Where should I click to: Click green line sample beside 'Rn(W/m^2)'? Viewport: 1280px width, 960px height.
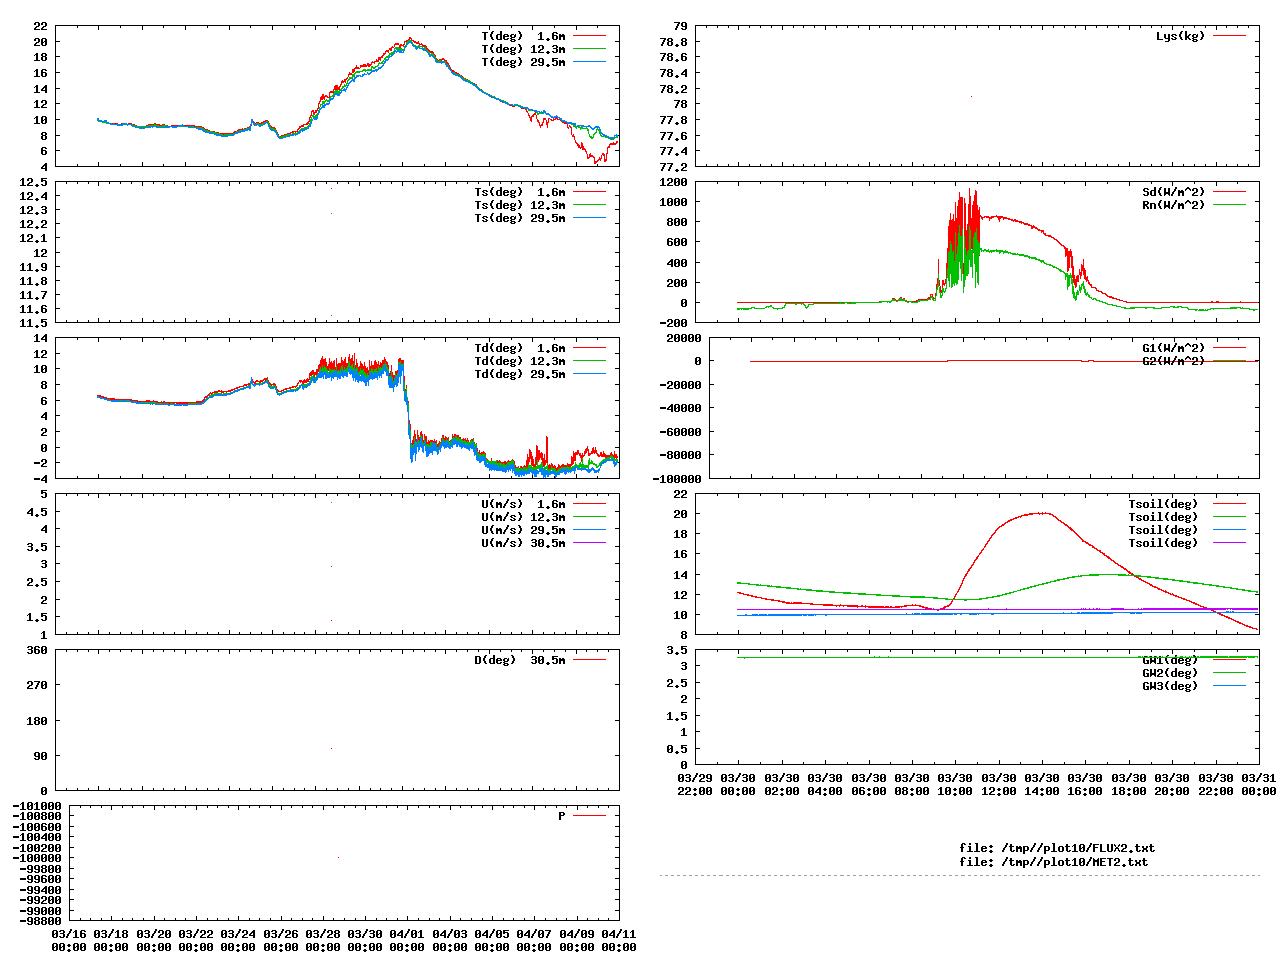pos(1229,205)
